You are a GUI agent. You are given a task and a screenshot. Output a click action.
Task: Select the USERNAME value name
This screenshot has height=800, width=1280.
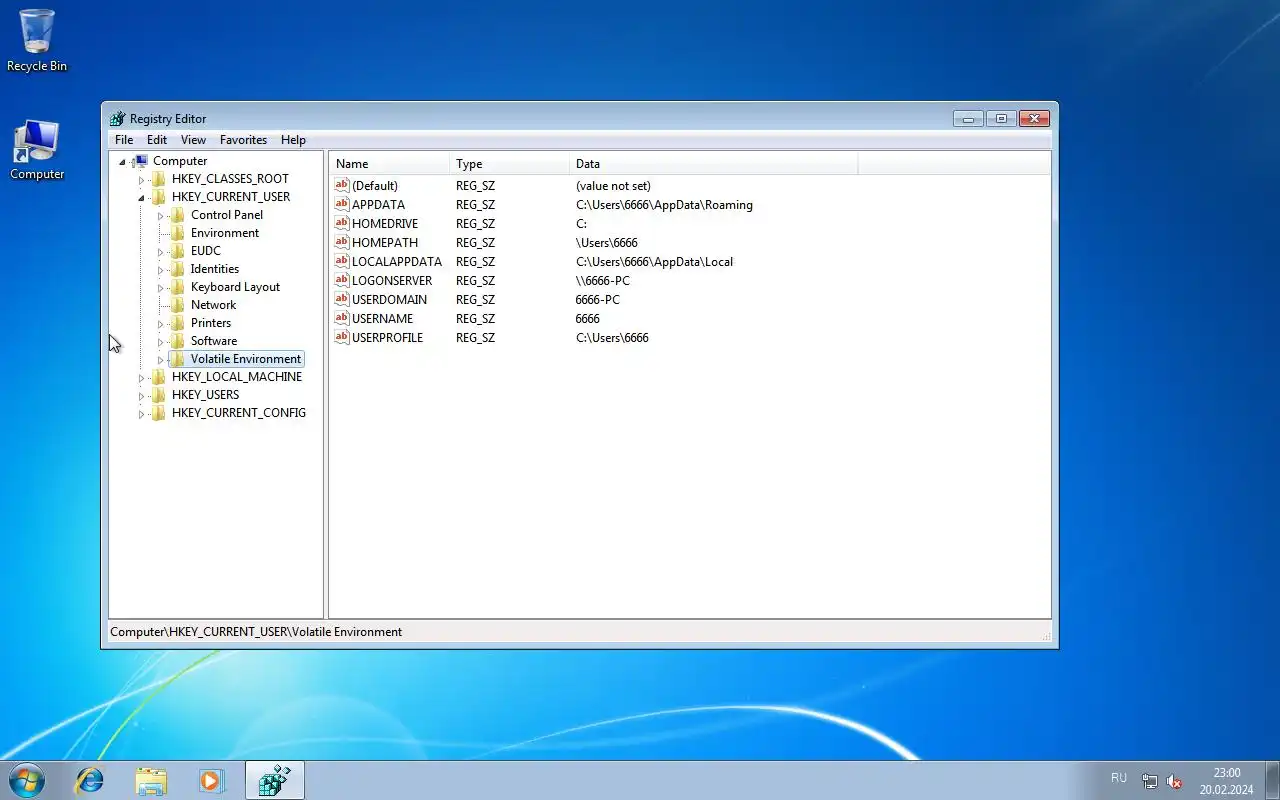click(x=382, y=319)
